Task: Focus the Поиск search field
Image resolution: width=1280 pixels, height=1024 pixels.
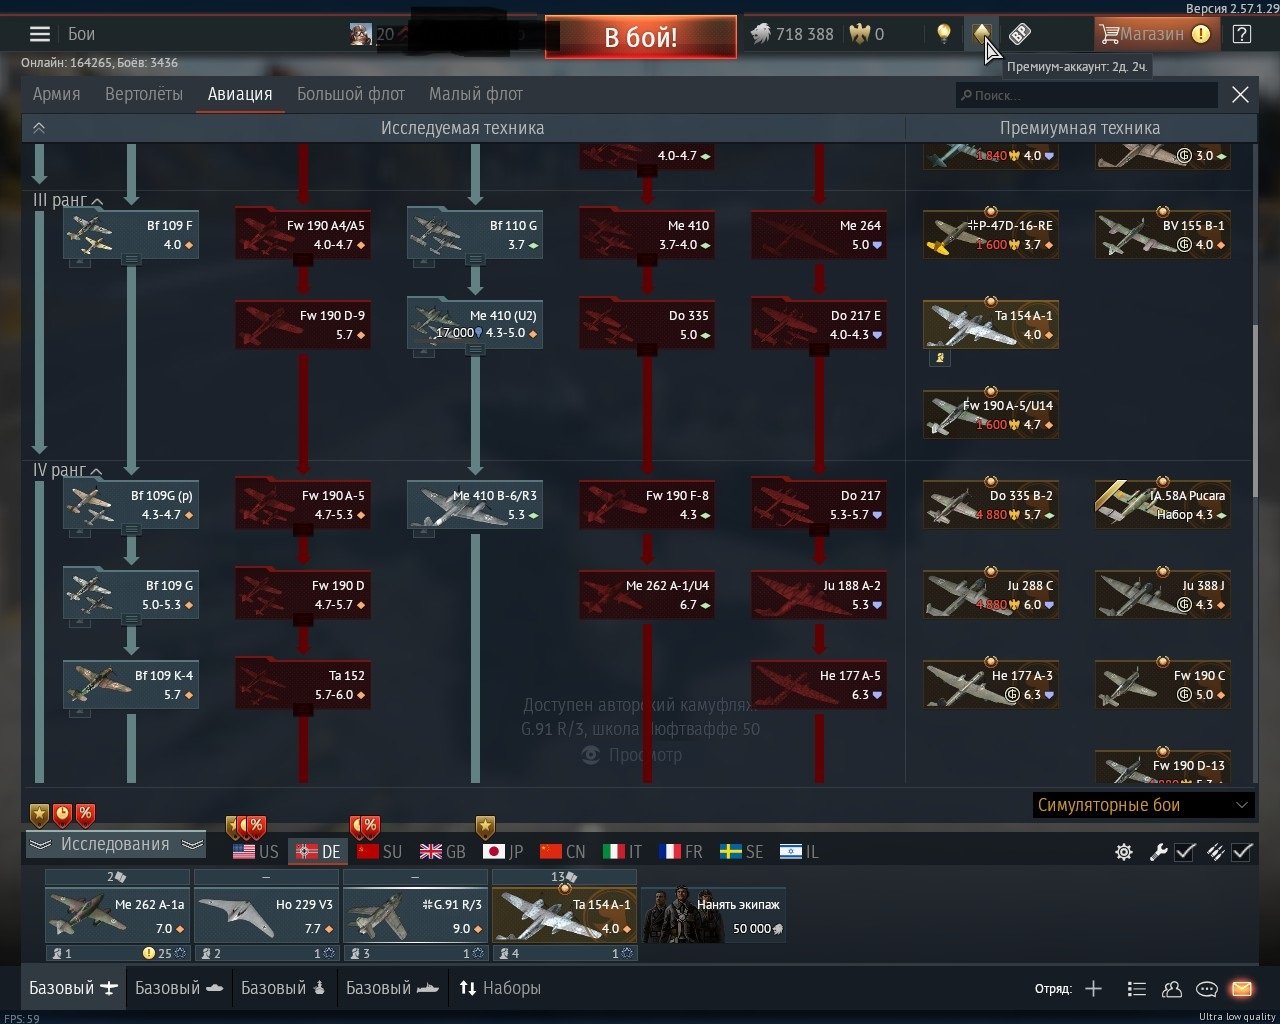Action: 1087,95
